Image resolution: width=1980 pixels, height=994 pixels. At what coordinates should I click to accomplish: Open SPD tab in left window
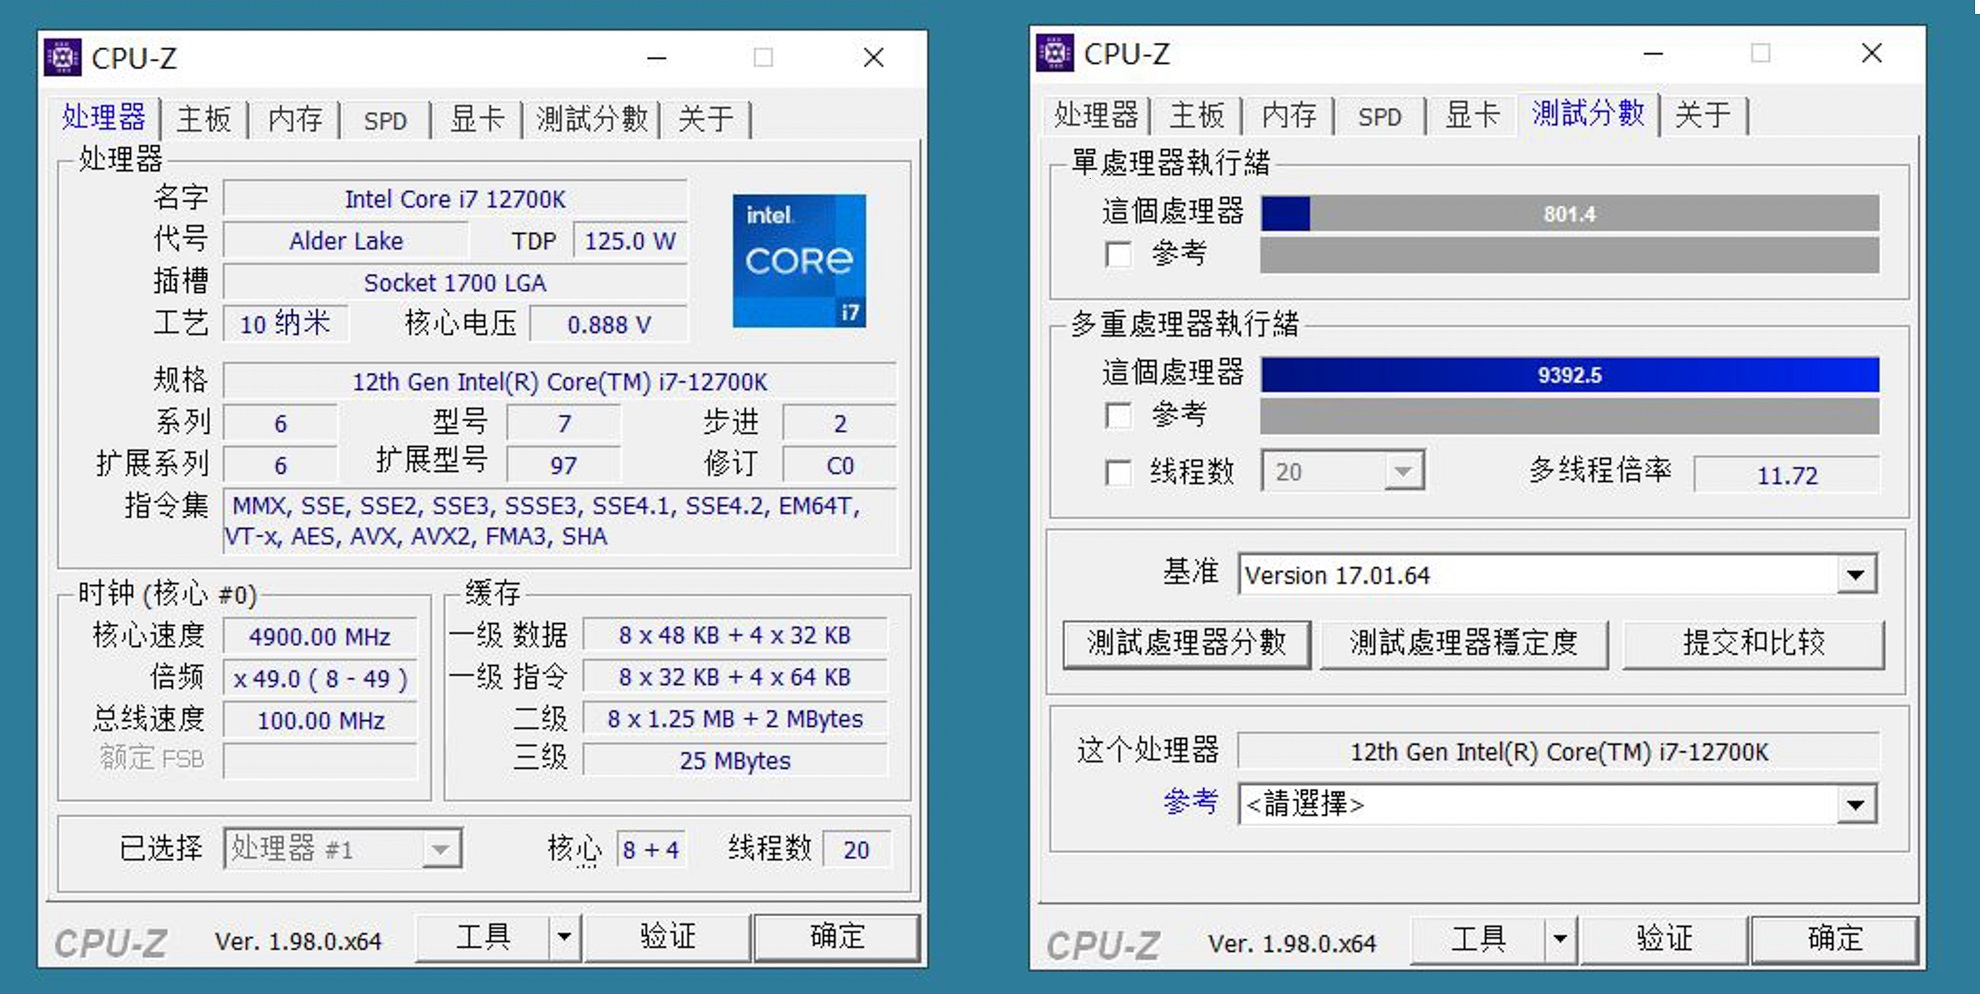click(x=385, y=120)
